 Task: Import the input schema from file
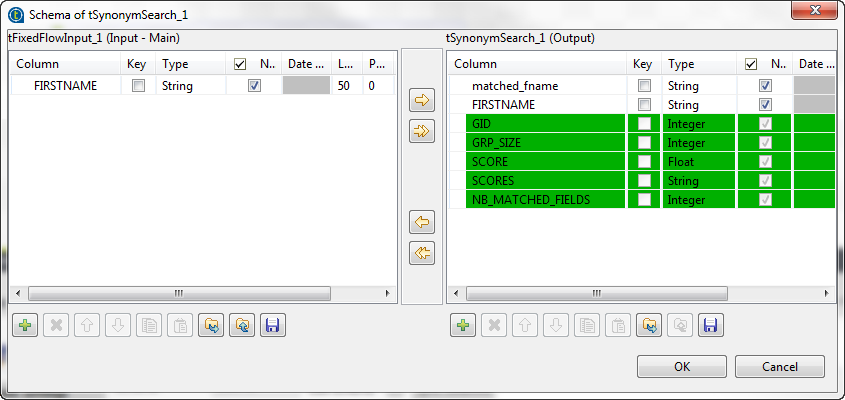211,326
